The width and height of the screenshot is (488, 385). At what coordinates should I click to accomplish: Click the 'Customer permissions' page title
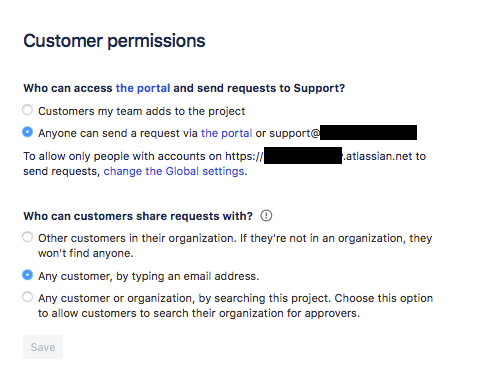coord(114,41)
